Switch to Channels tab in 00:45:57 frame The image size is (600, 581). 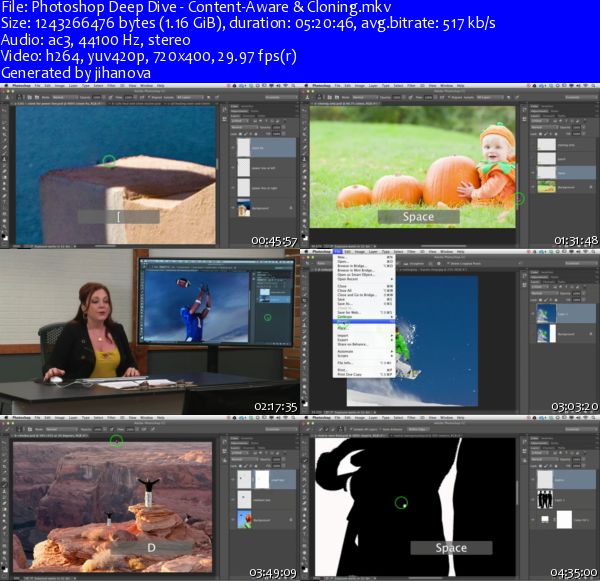pos(249,116)
